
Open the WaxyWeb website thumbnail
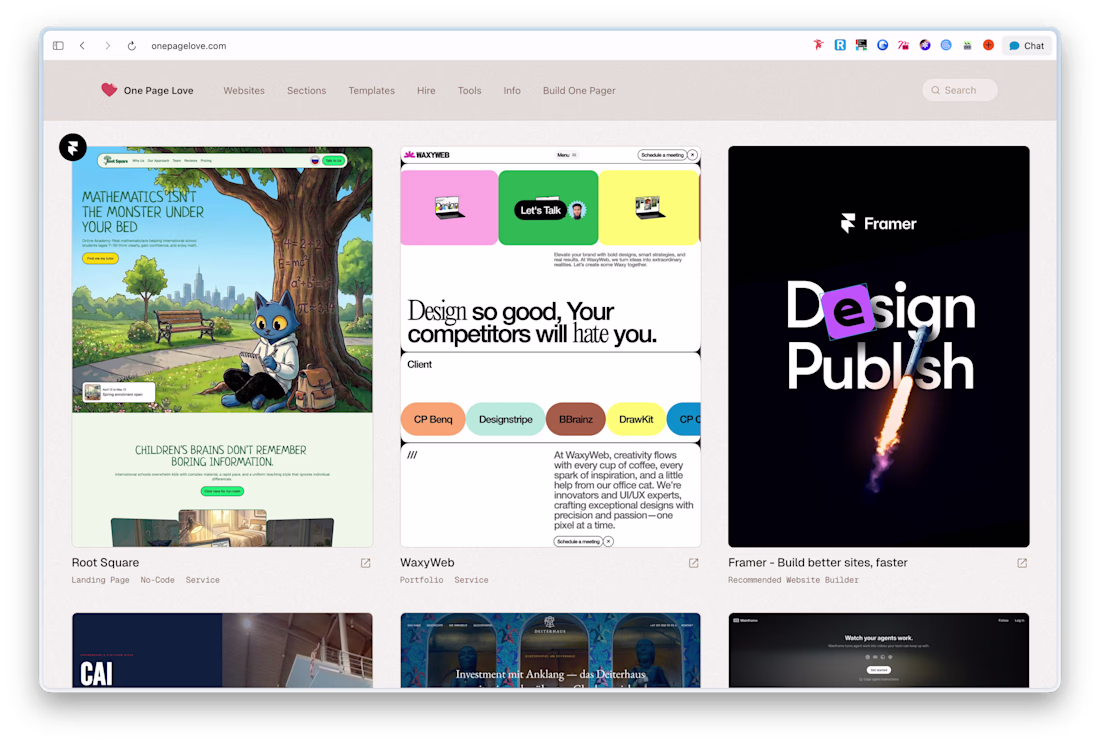coord(551,346)
